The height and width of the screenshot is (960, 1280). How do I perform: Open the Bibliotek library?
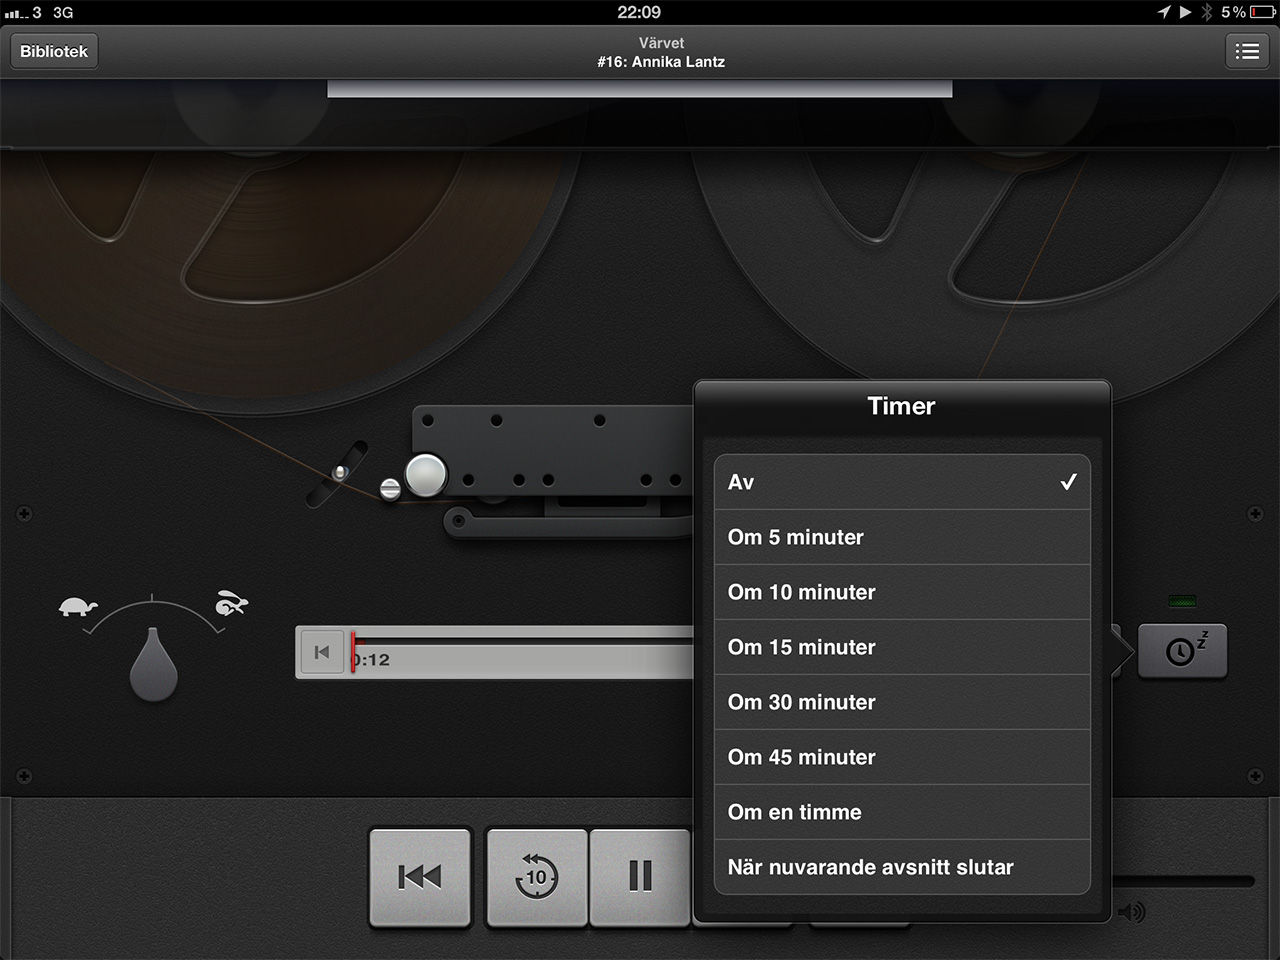(54, 51)
